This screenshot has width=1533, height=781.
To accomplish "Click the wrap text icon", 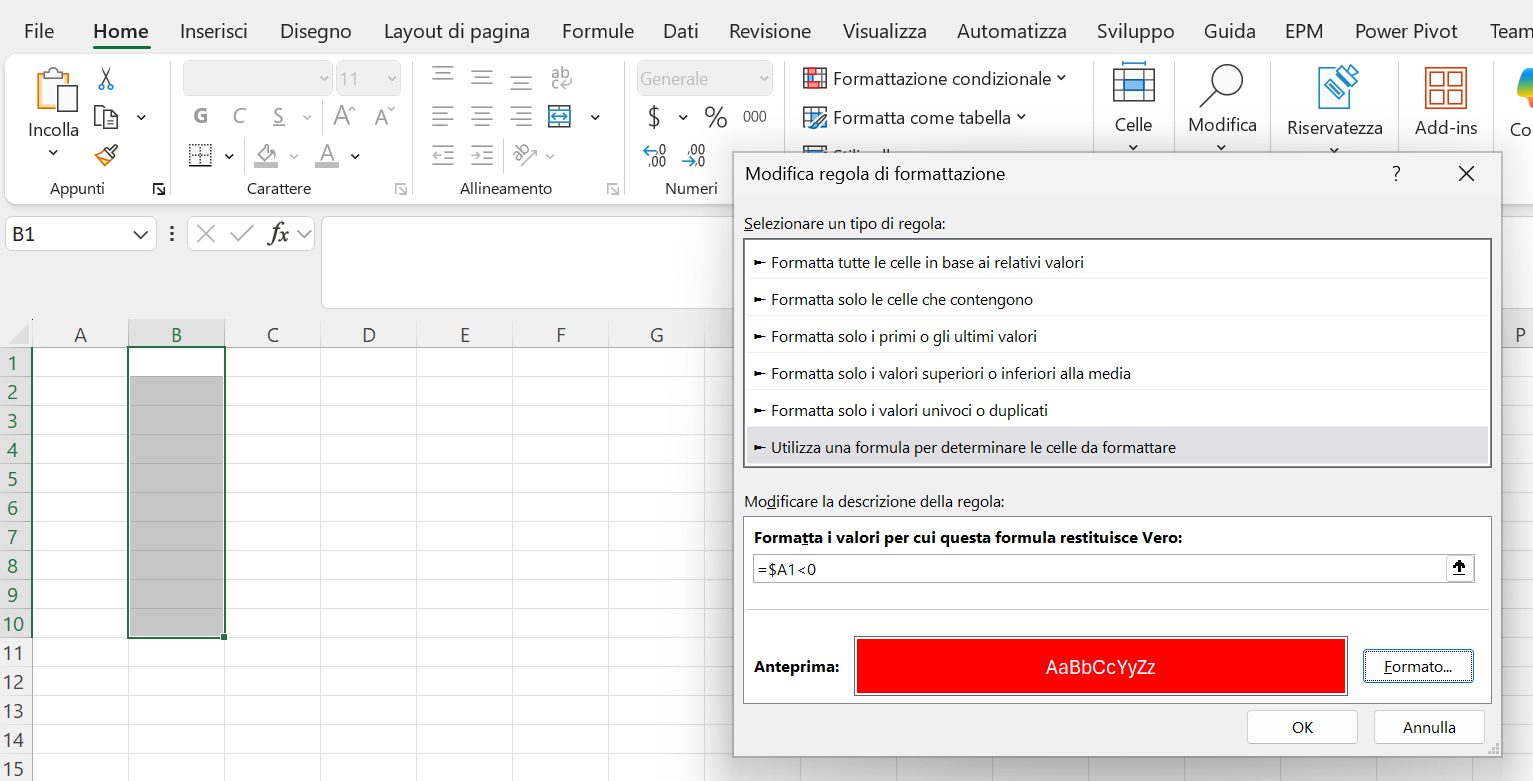I will [x=561, y=78].
